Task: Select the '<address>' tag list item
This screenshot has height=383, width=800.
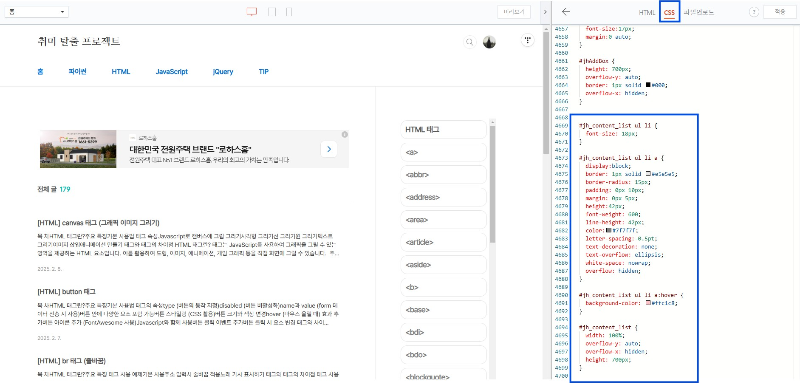Action: 443,197
